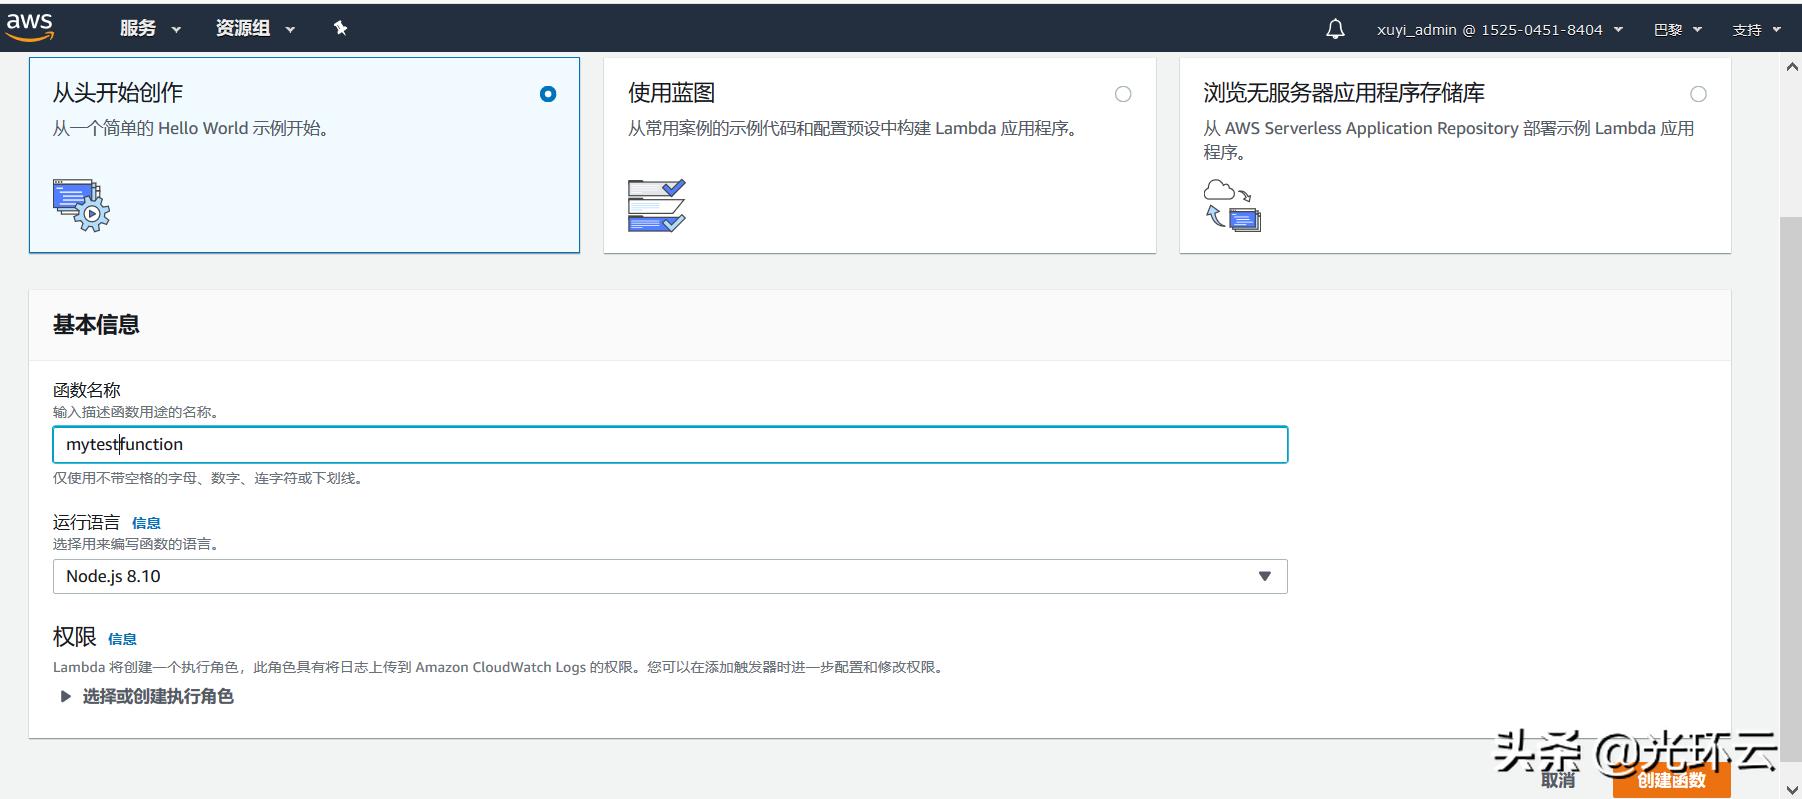Click the author-from-scratch gear window icon

pyautogui.click(x=81, y=205)
